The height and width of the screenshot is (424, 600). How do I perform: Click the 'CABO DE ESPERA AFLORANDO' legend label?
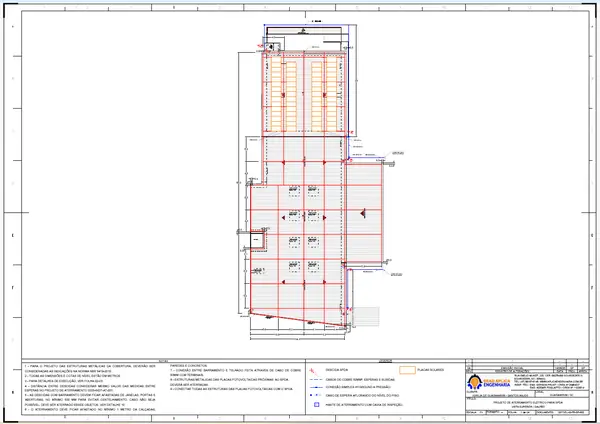(360, 395)
